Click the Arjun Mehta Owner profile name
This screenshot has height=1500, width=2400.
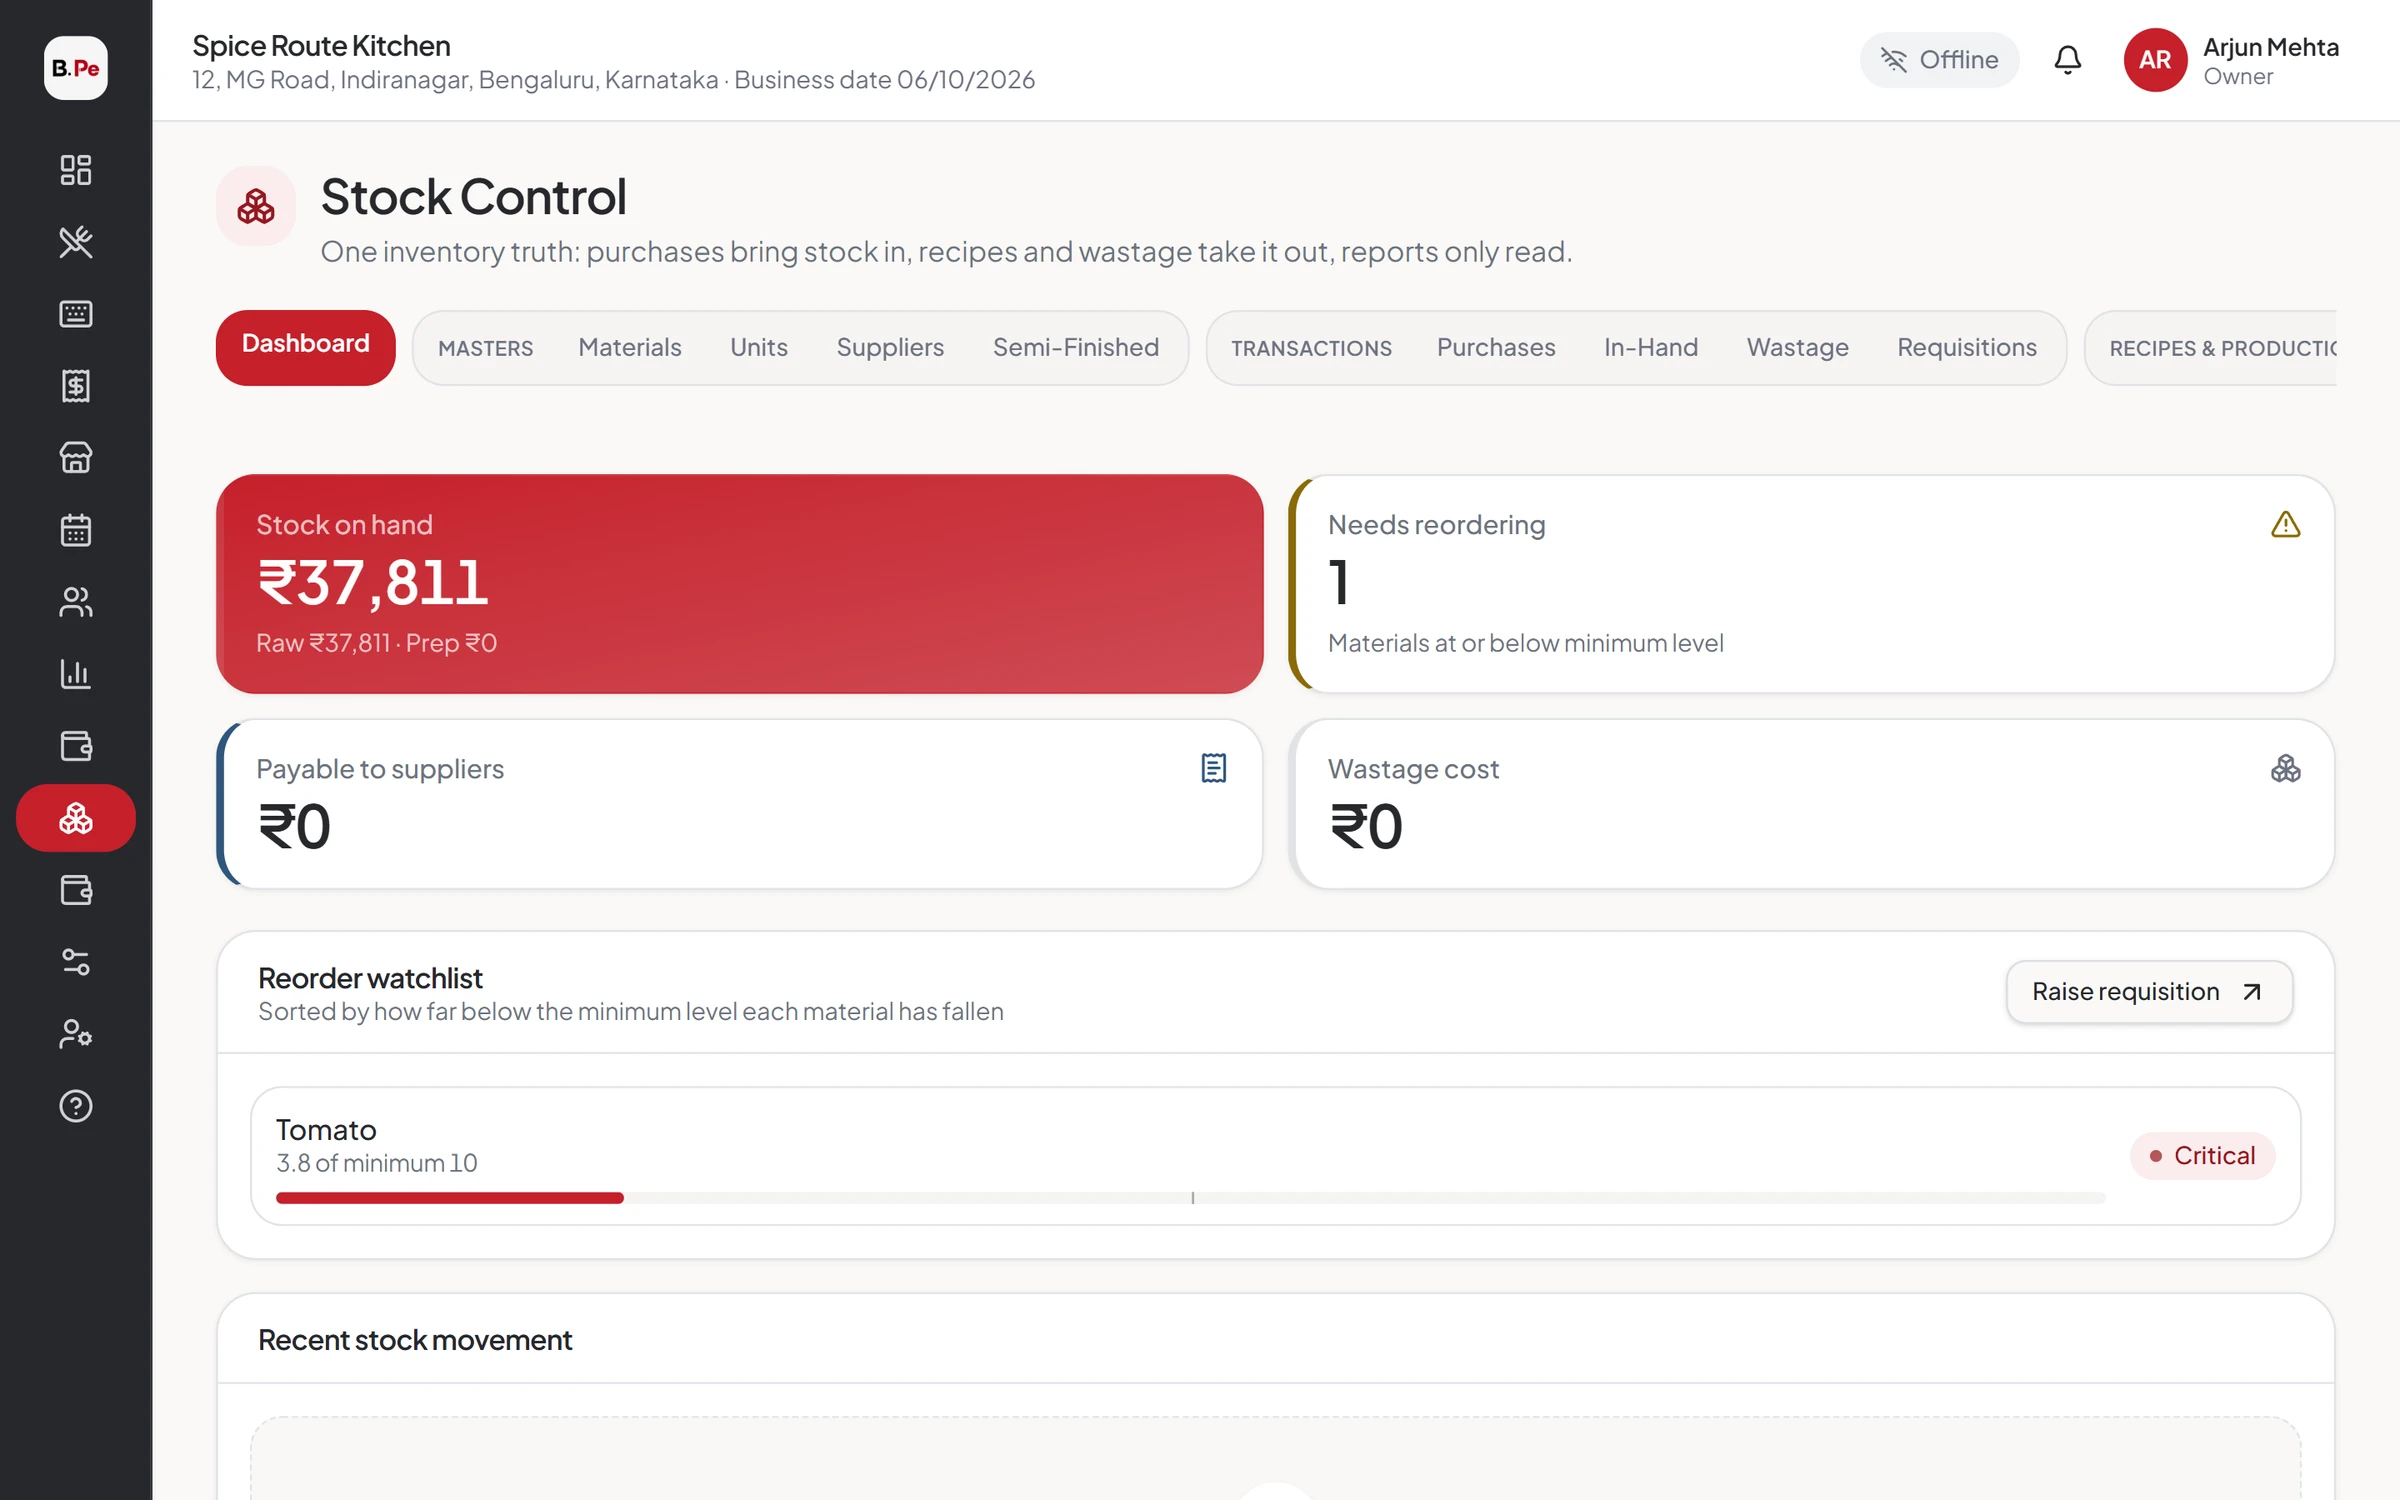[2270, 61]
